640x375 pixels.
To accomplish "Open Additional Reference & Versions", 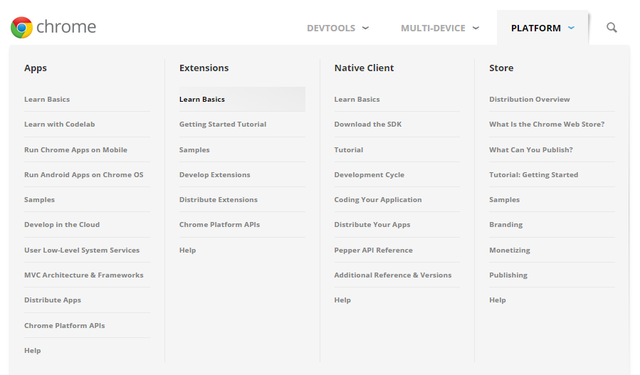I will 393,275.
